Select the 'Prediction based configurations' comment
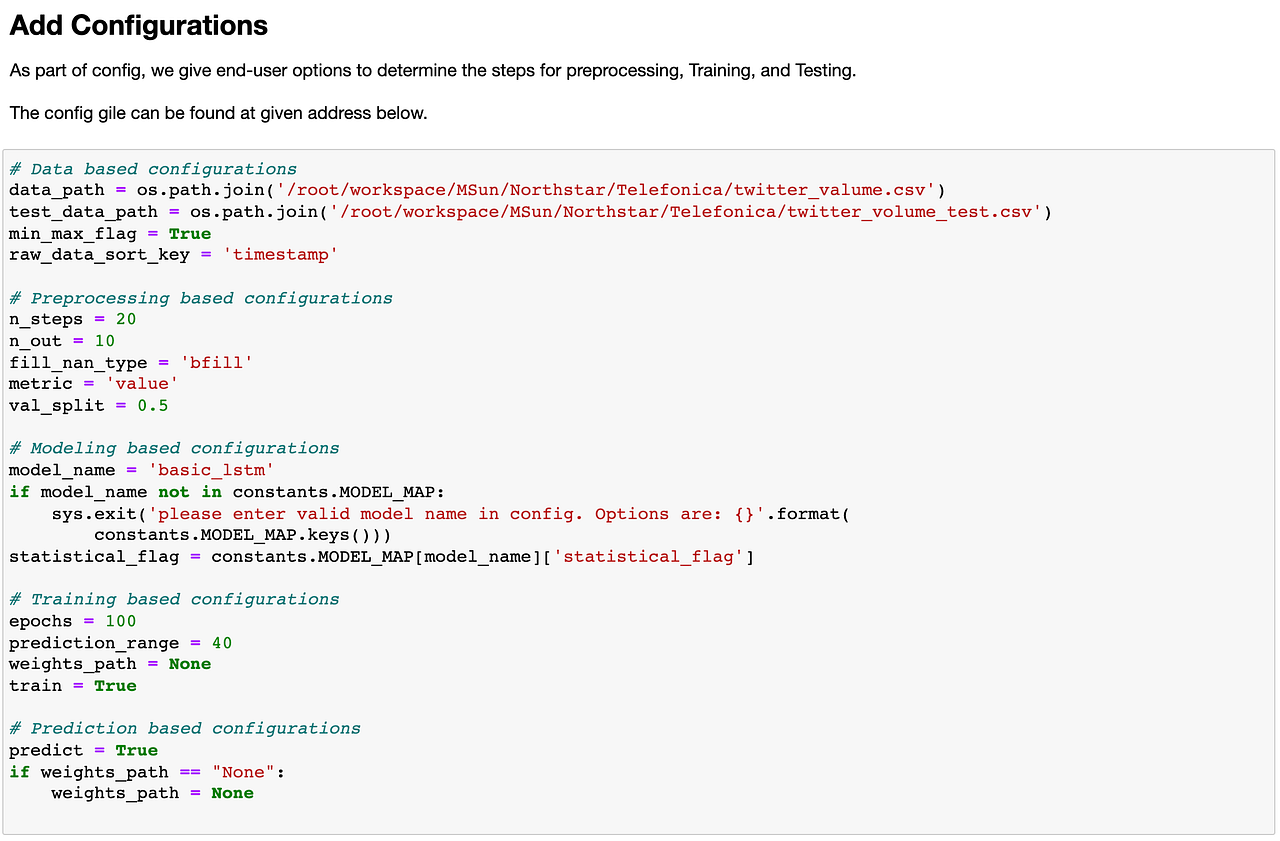1280x841 pixels. pyautogui.click(x=184, y=727)
